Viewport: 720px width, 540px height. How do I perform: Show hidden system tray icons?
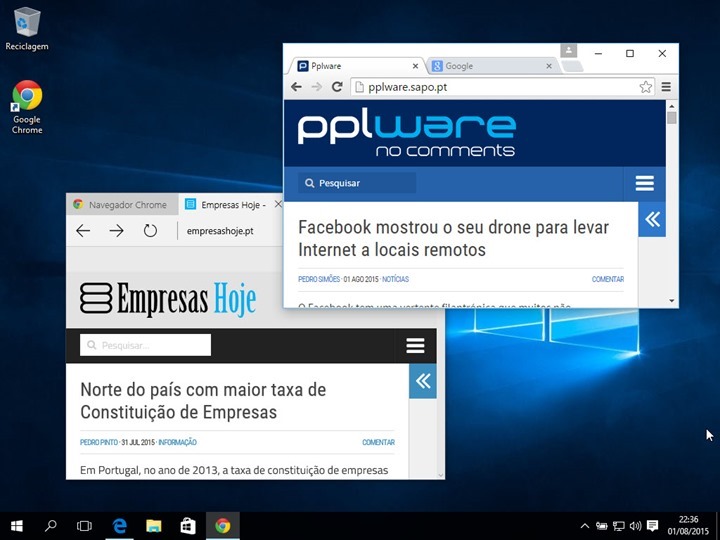pyautogui.click(x=585, y=526)
